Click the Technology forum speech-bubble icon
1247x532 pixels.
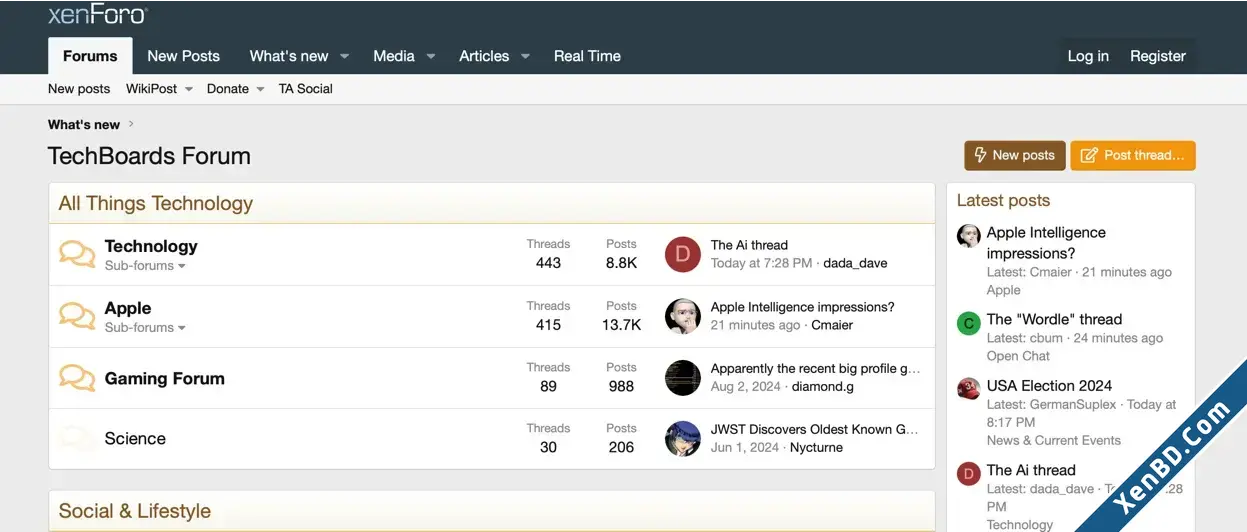(77, 254)
